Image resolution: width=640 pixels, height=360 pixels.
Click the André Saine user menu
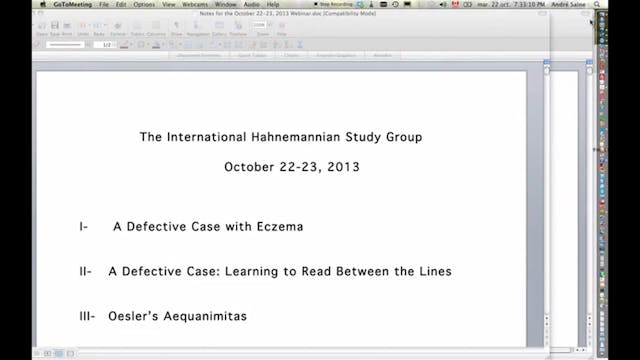[x=569, y=4]
